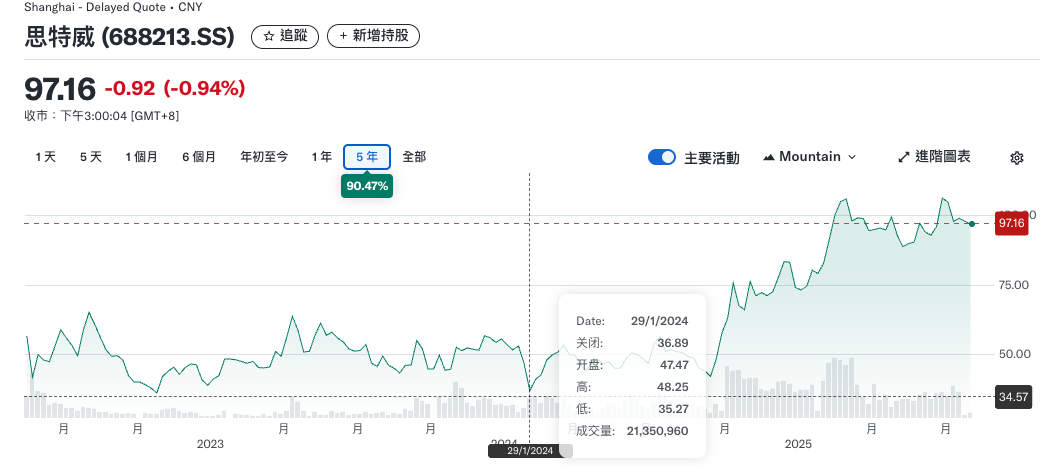Screen dimensions: 1049x466
Task: Click the 75.00 y-axis label
Action: click(1014, 285)
